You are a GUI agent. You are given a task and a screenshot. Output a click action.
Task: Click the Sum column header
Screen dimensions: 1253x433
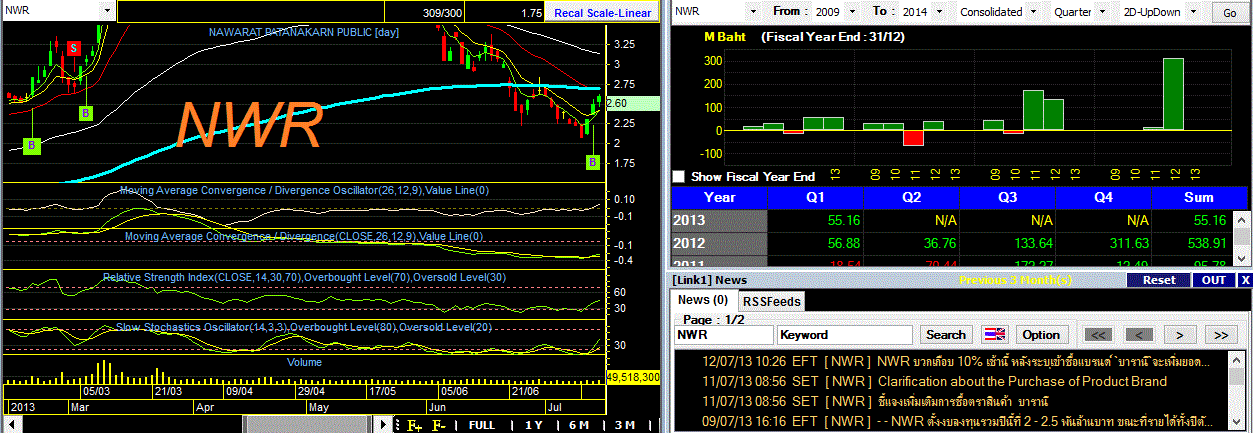[1198, 197]
